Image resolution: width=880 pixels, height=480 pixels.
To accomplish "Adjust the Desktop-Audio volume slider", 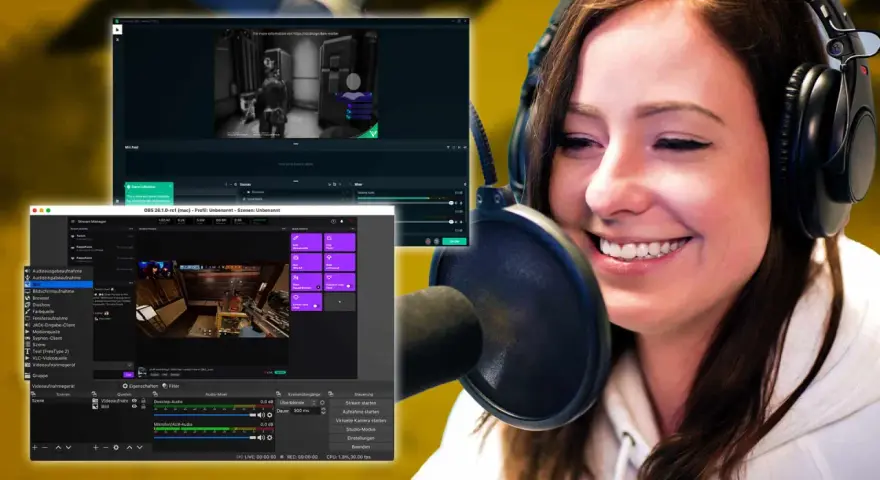I will click(x=205, y=415).
